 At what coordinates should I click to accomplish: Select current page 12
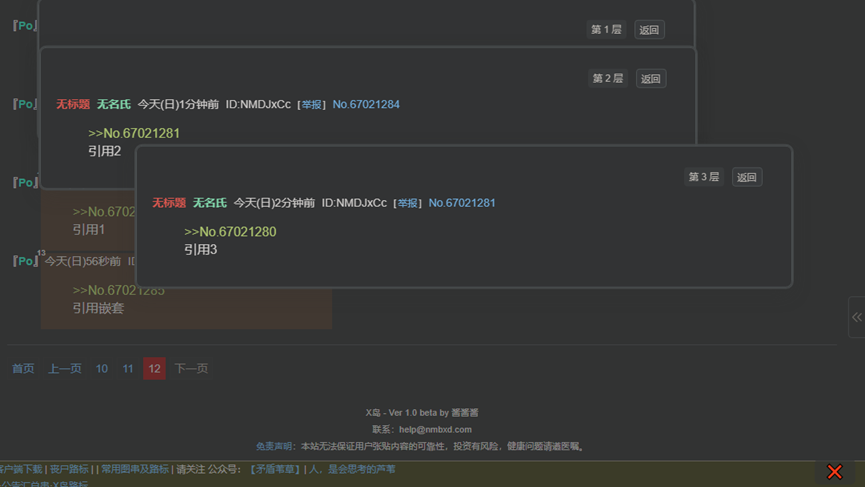point(154,369)
